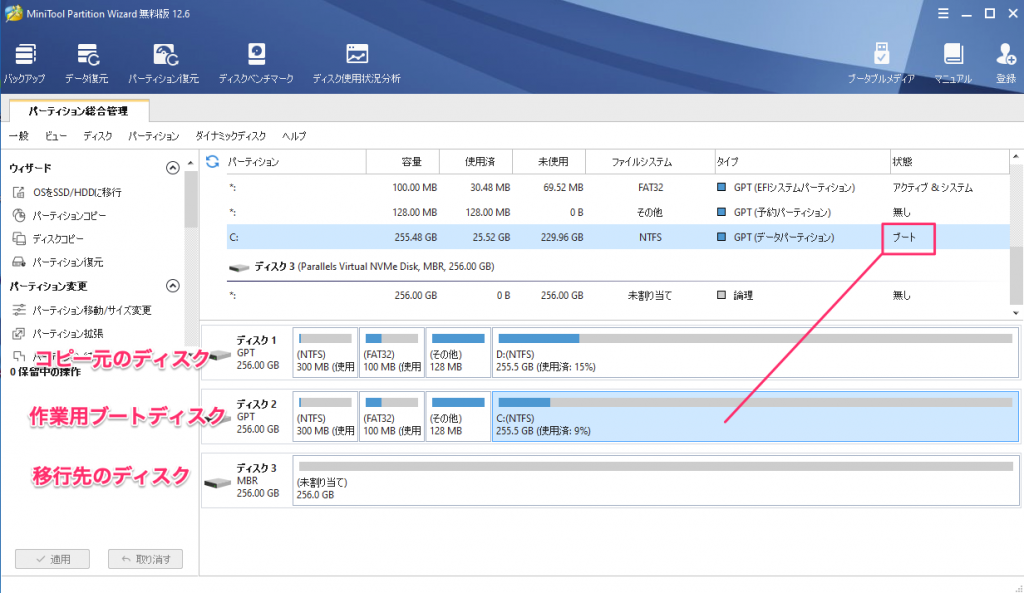Open the マニュアル manual

click(953, 63)
